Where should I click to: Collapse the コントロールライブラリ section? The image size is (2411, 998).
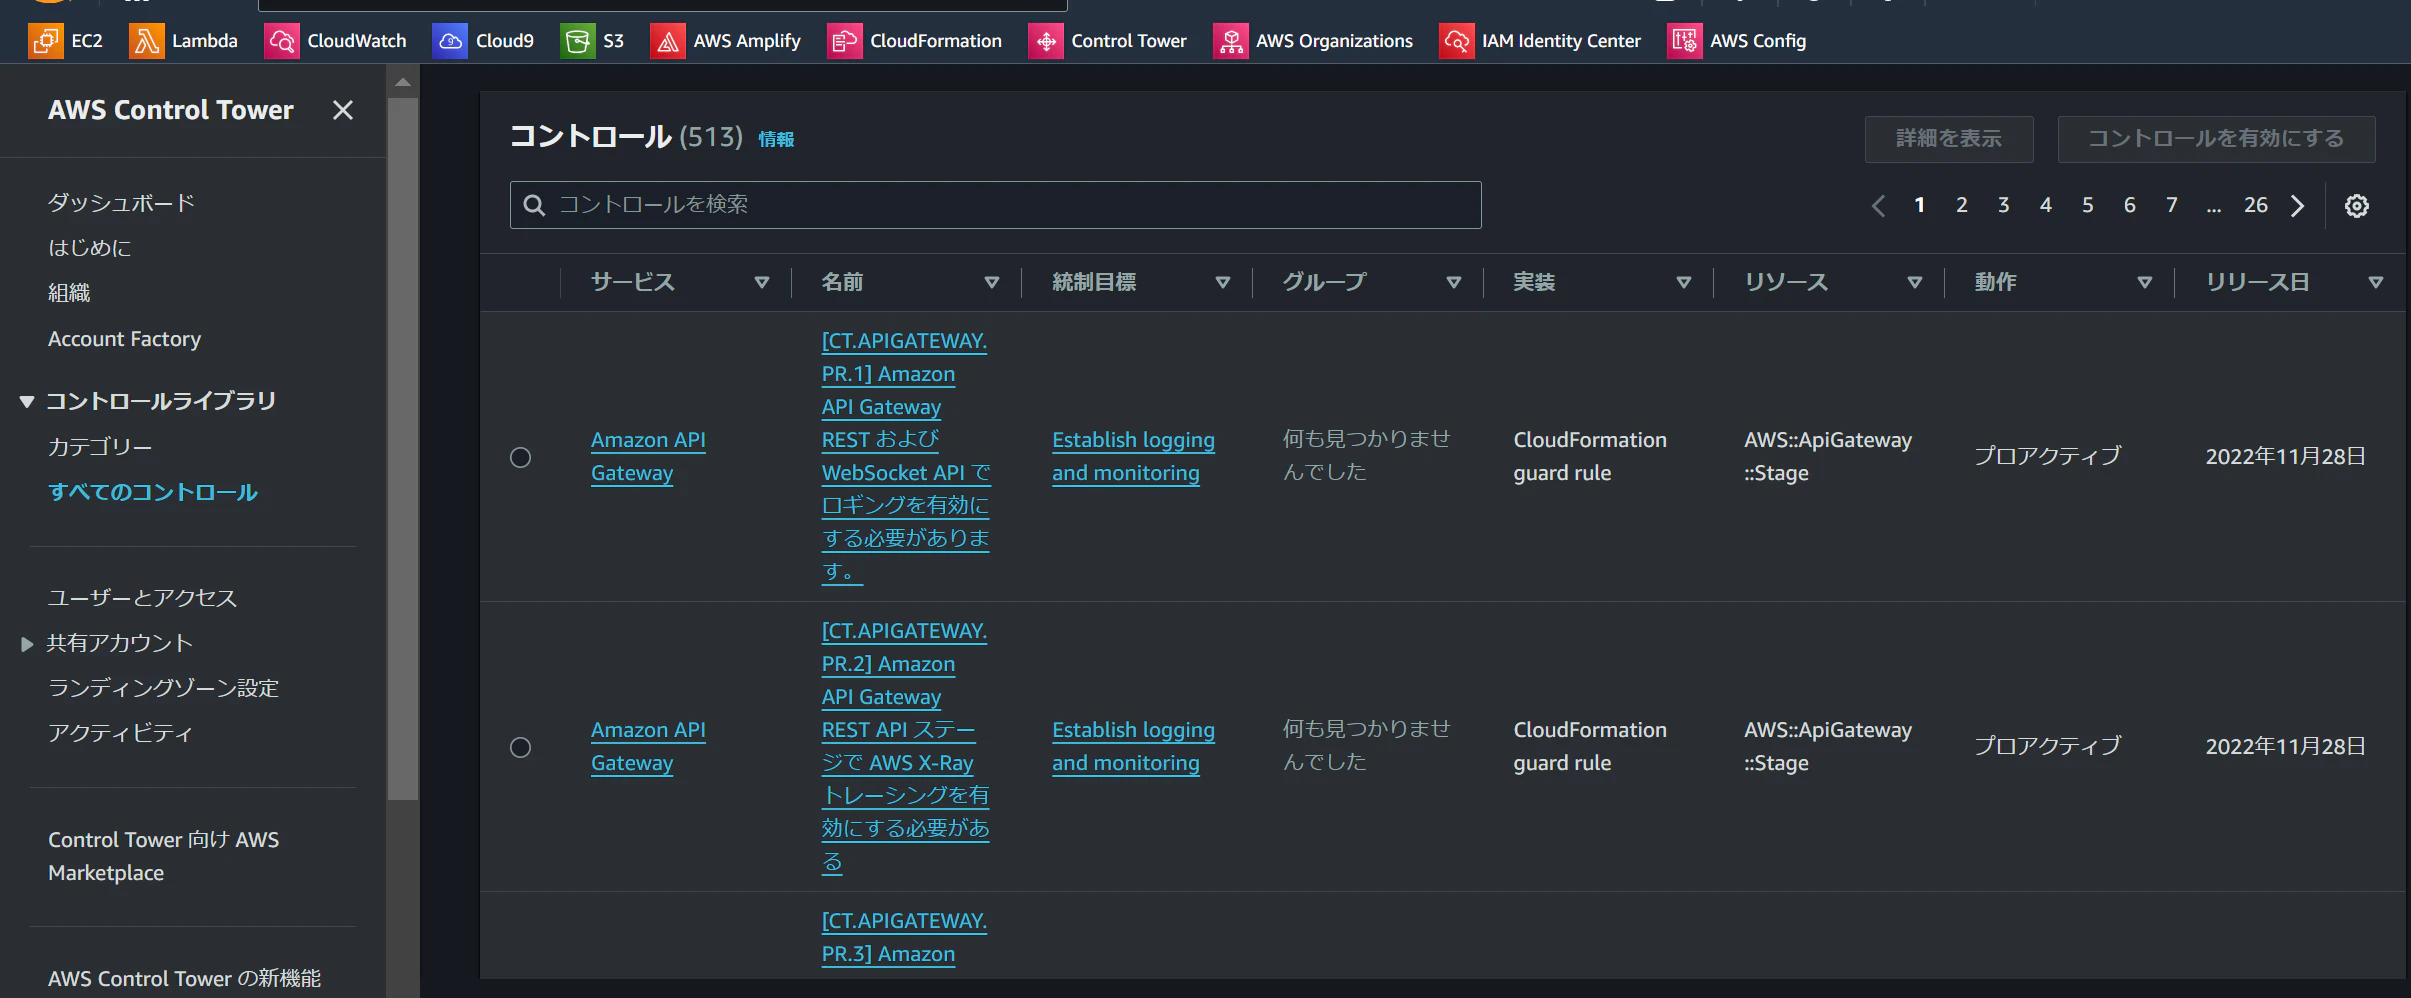(27, 402)
